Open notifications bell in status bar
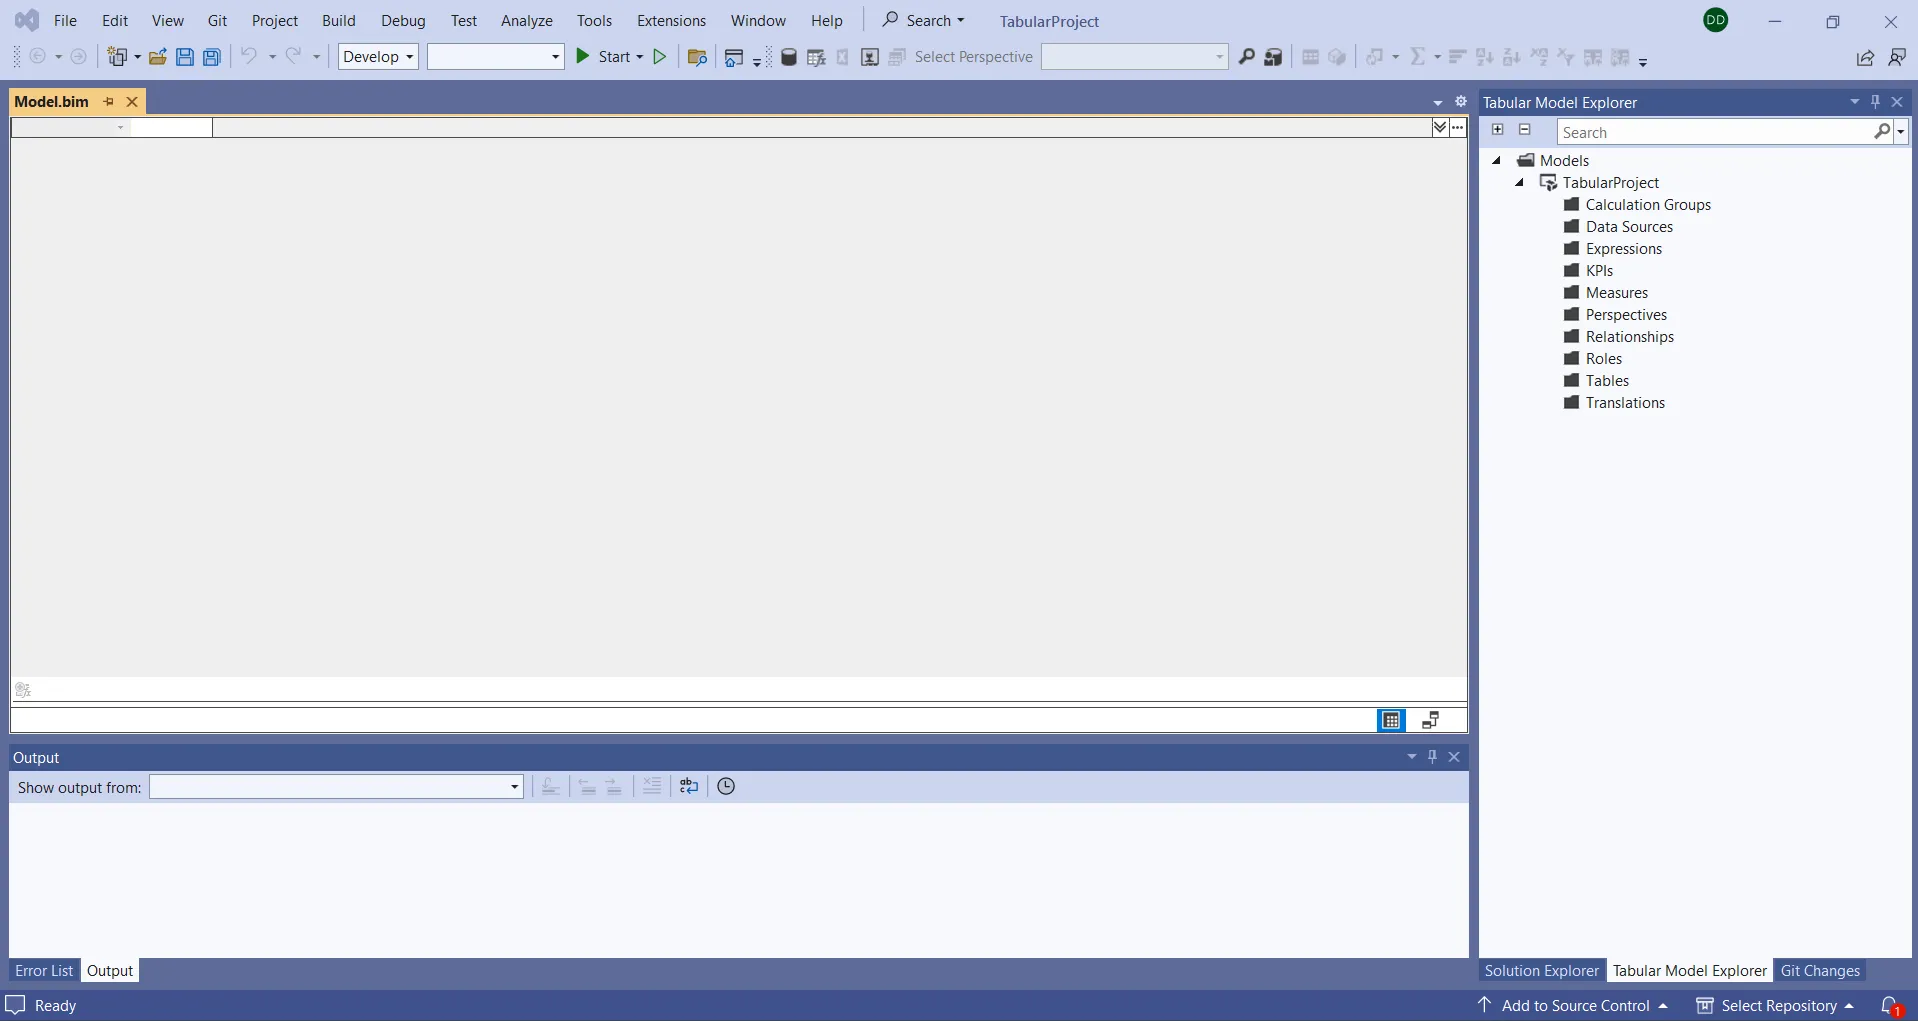1918x1021 pixels. pyautogui.click(x=1889, y=1005)
